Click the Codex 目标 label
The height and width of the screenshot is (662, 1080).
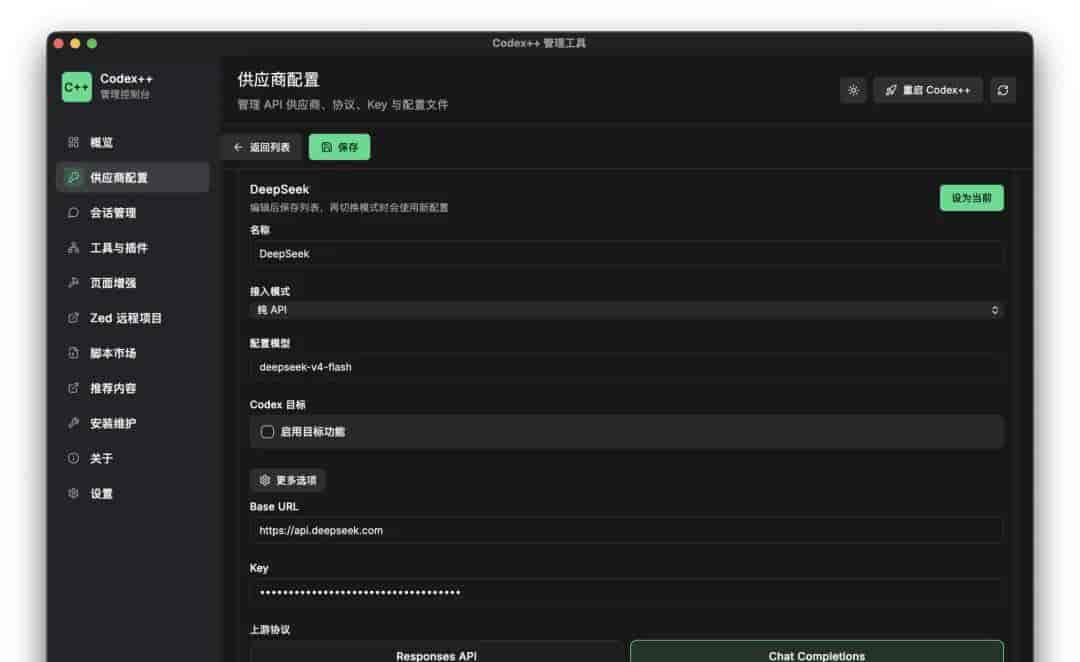[278, 405]
